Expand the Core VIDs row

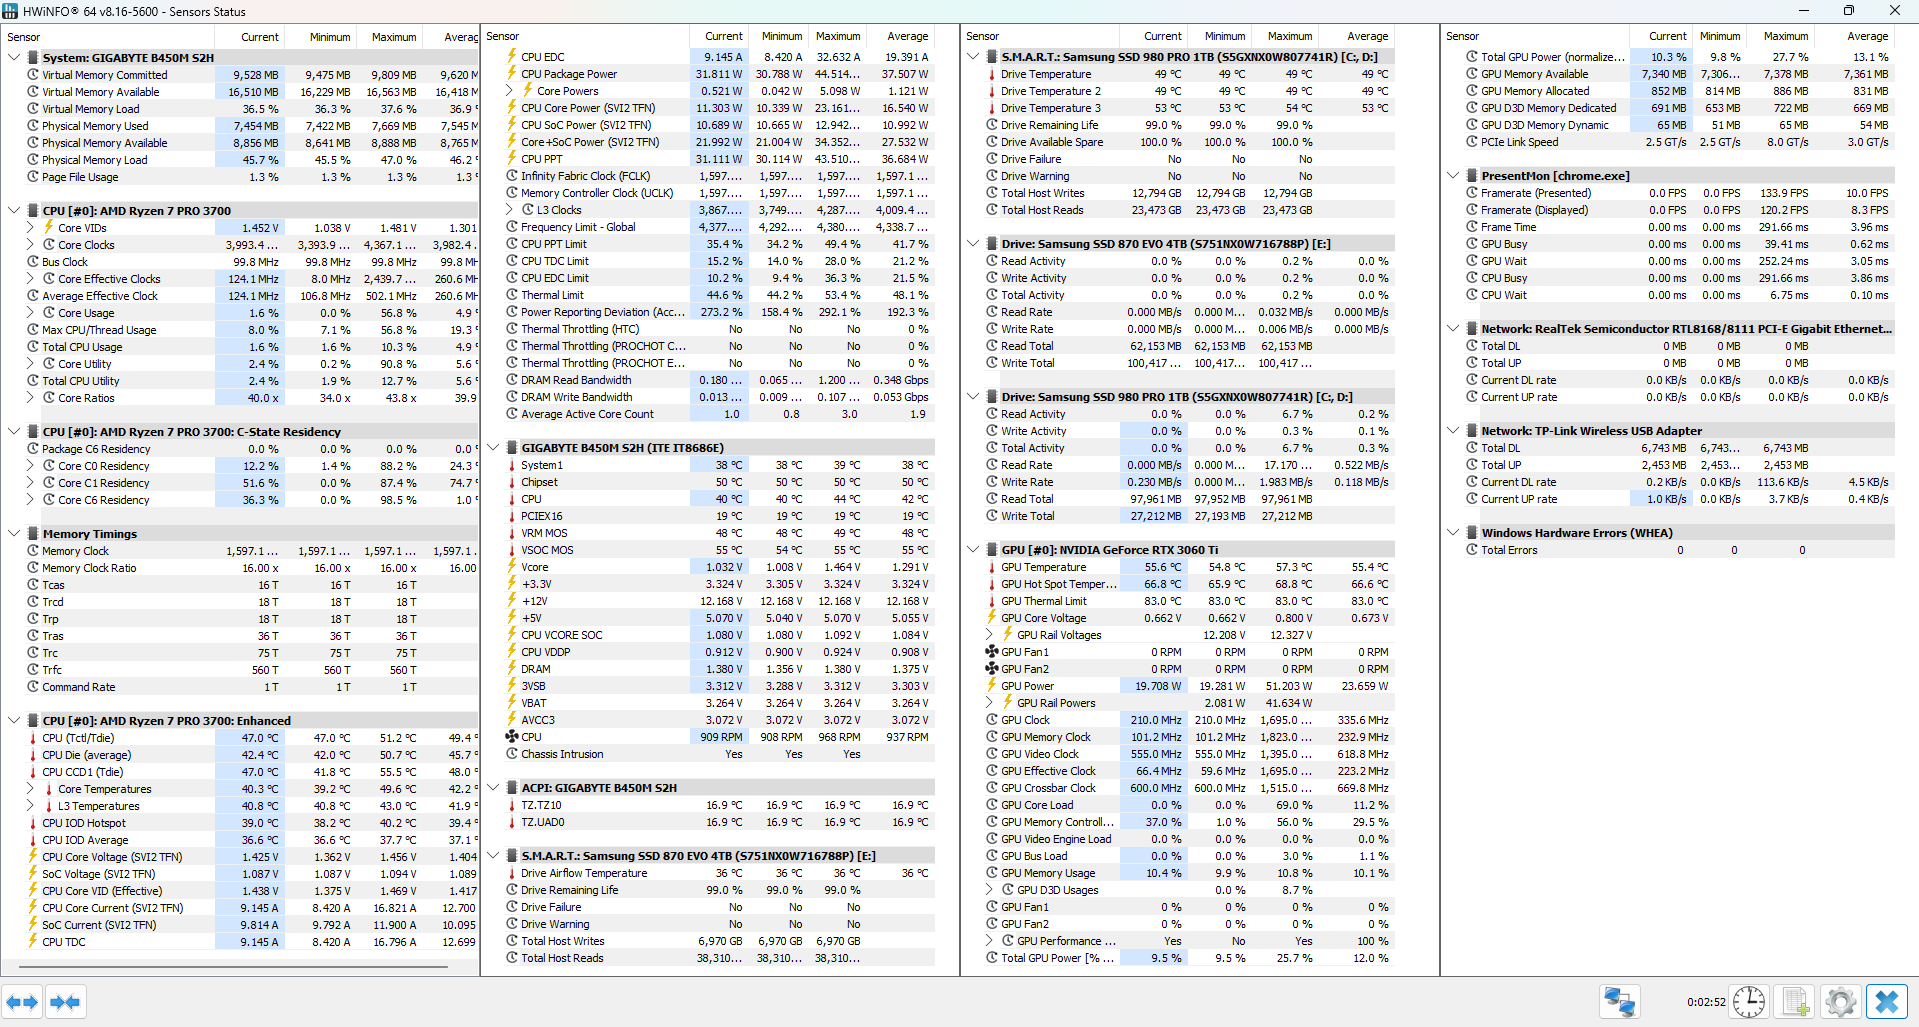tap(30, 228)
